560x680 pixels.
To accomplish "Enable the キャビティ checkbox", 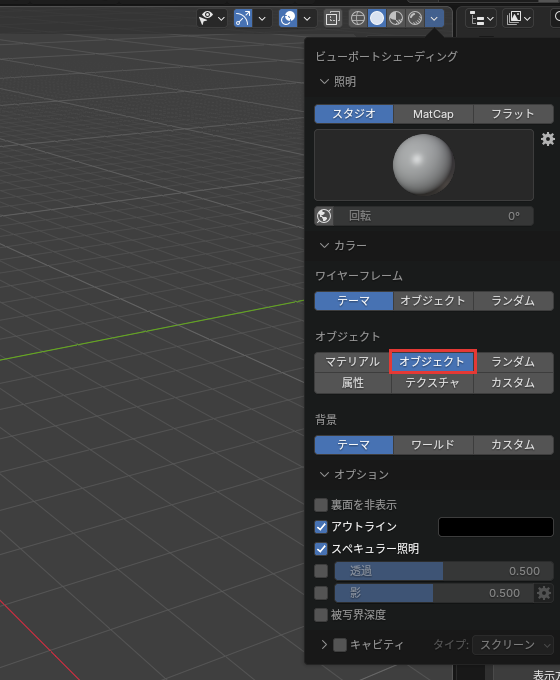I will tap(340, 645).
